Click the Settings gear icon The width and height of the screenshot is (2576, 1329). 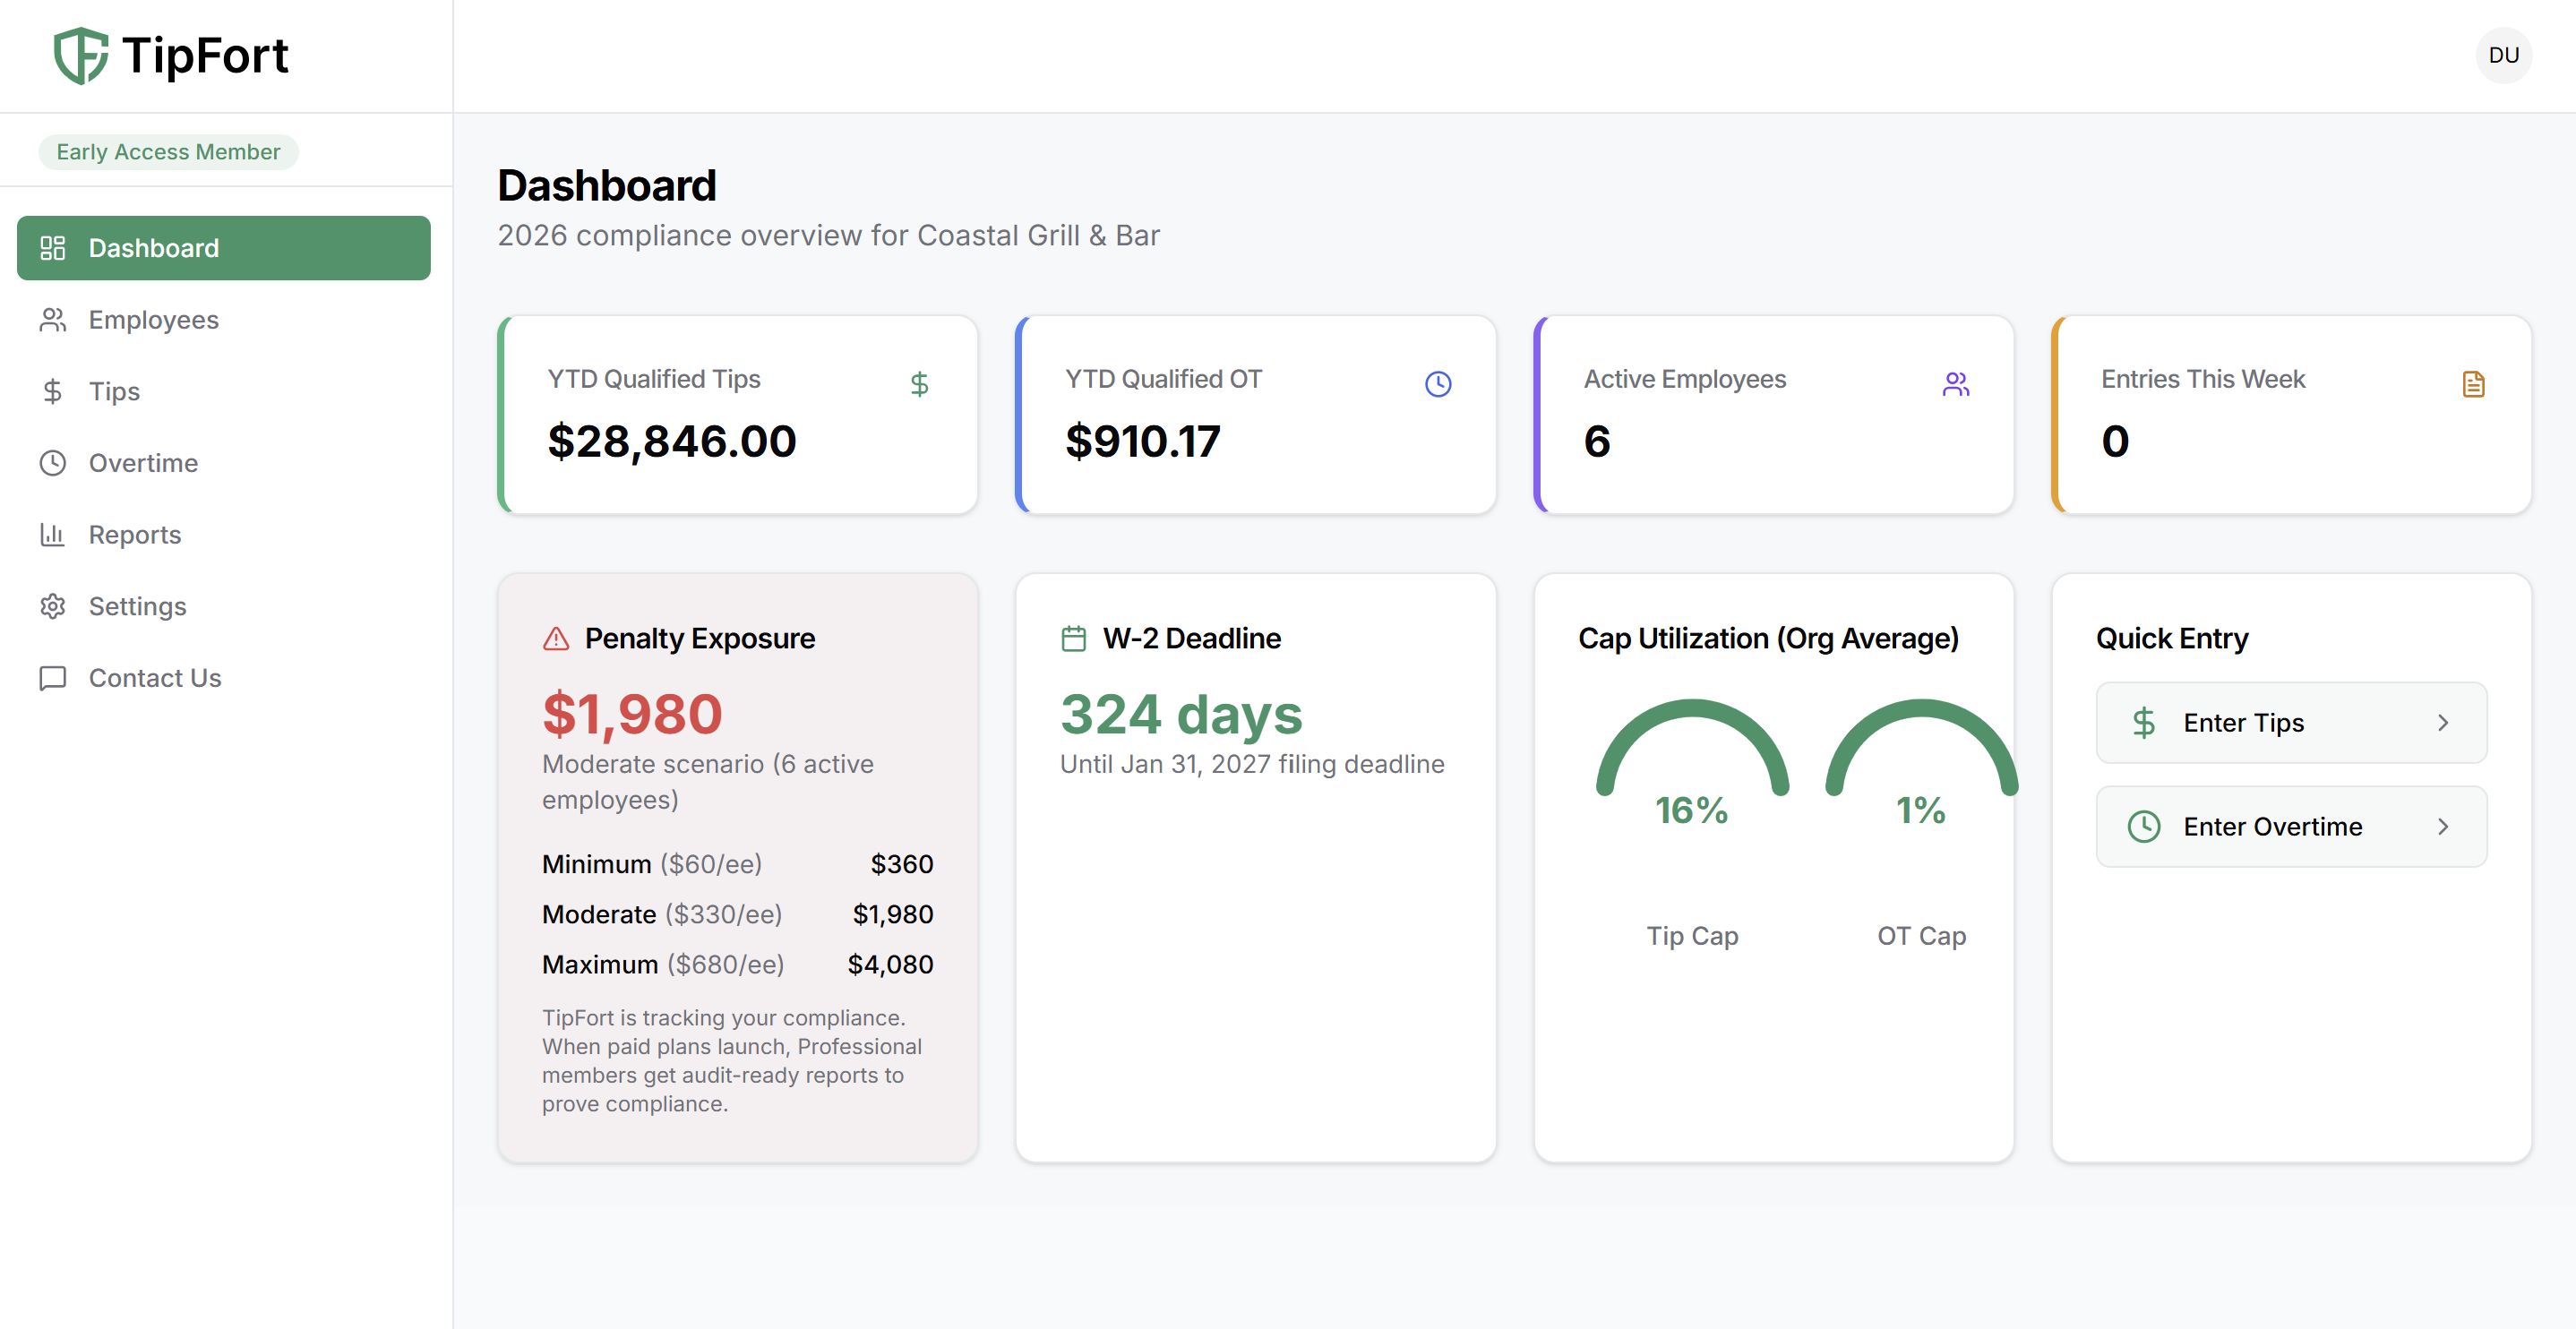pyautogui.click(x=53, y=605)
